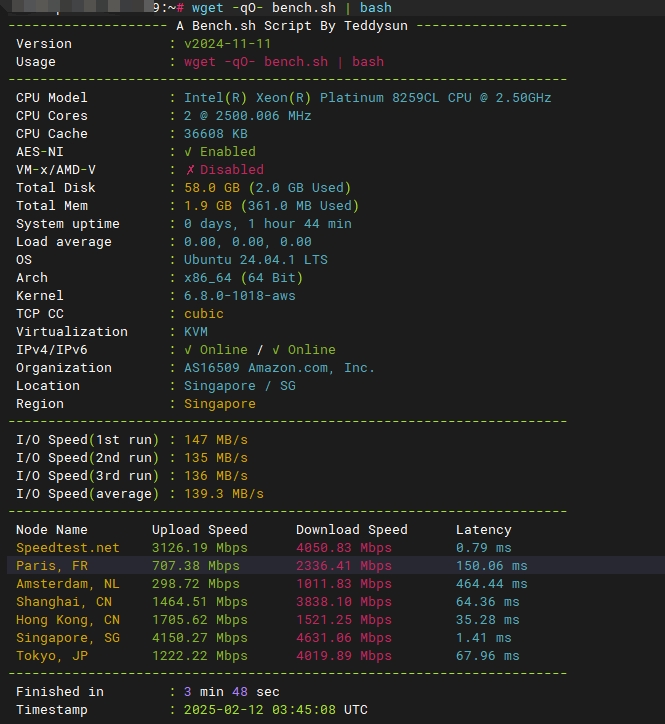This screenshot has width=665, height=724.
Task: Click the Download Speed column header
Action: (351, 530)
